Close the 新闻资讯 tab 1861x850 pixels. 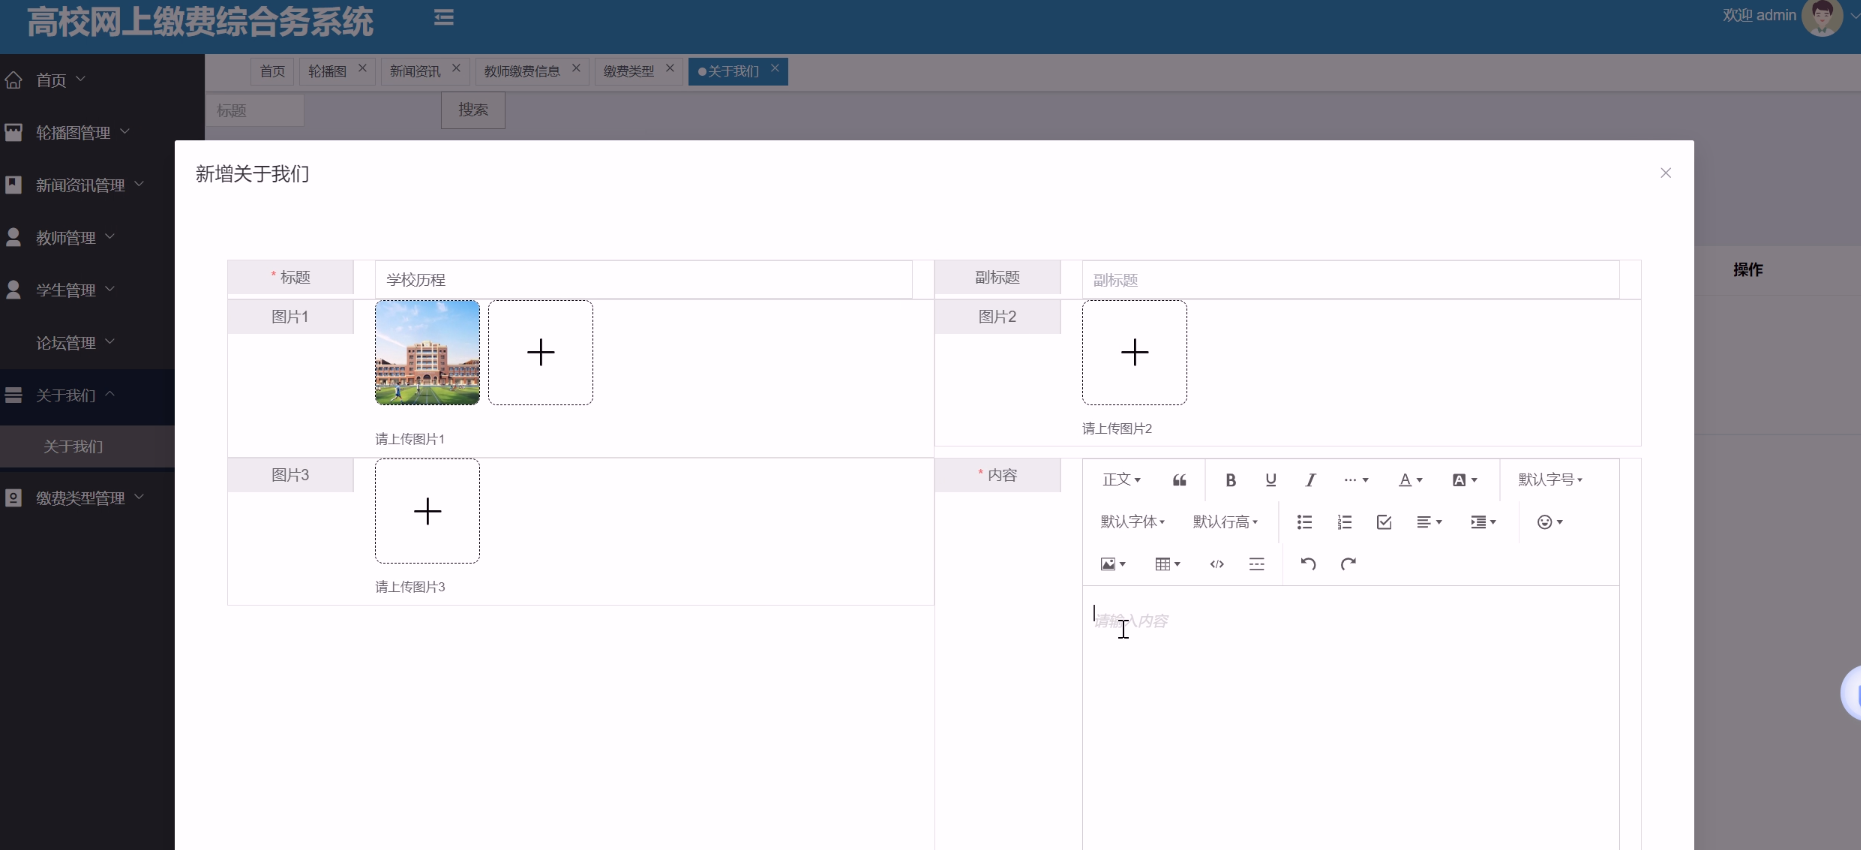[456, 68]
